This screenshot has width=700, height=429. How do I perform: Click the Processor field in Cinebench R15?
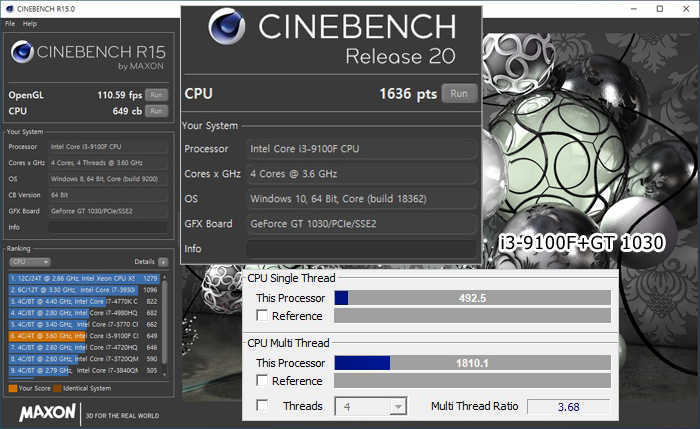(x=108, y=146)
